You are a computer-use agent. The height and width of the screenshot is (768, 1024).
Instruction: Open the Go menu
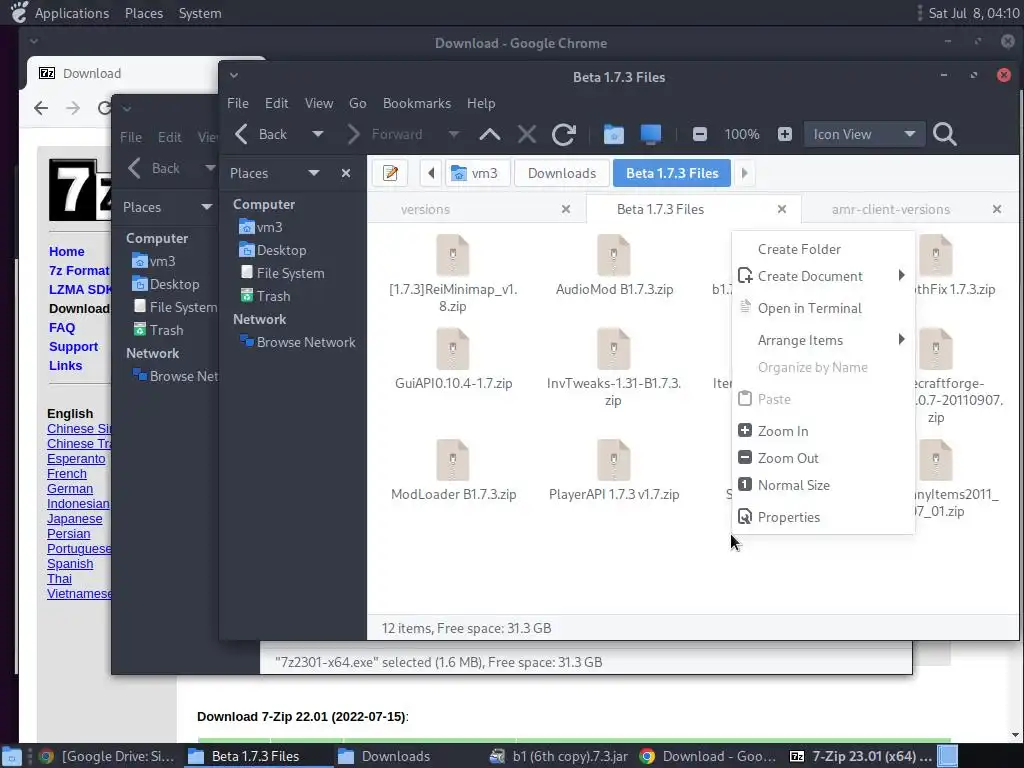pos(357,103)
